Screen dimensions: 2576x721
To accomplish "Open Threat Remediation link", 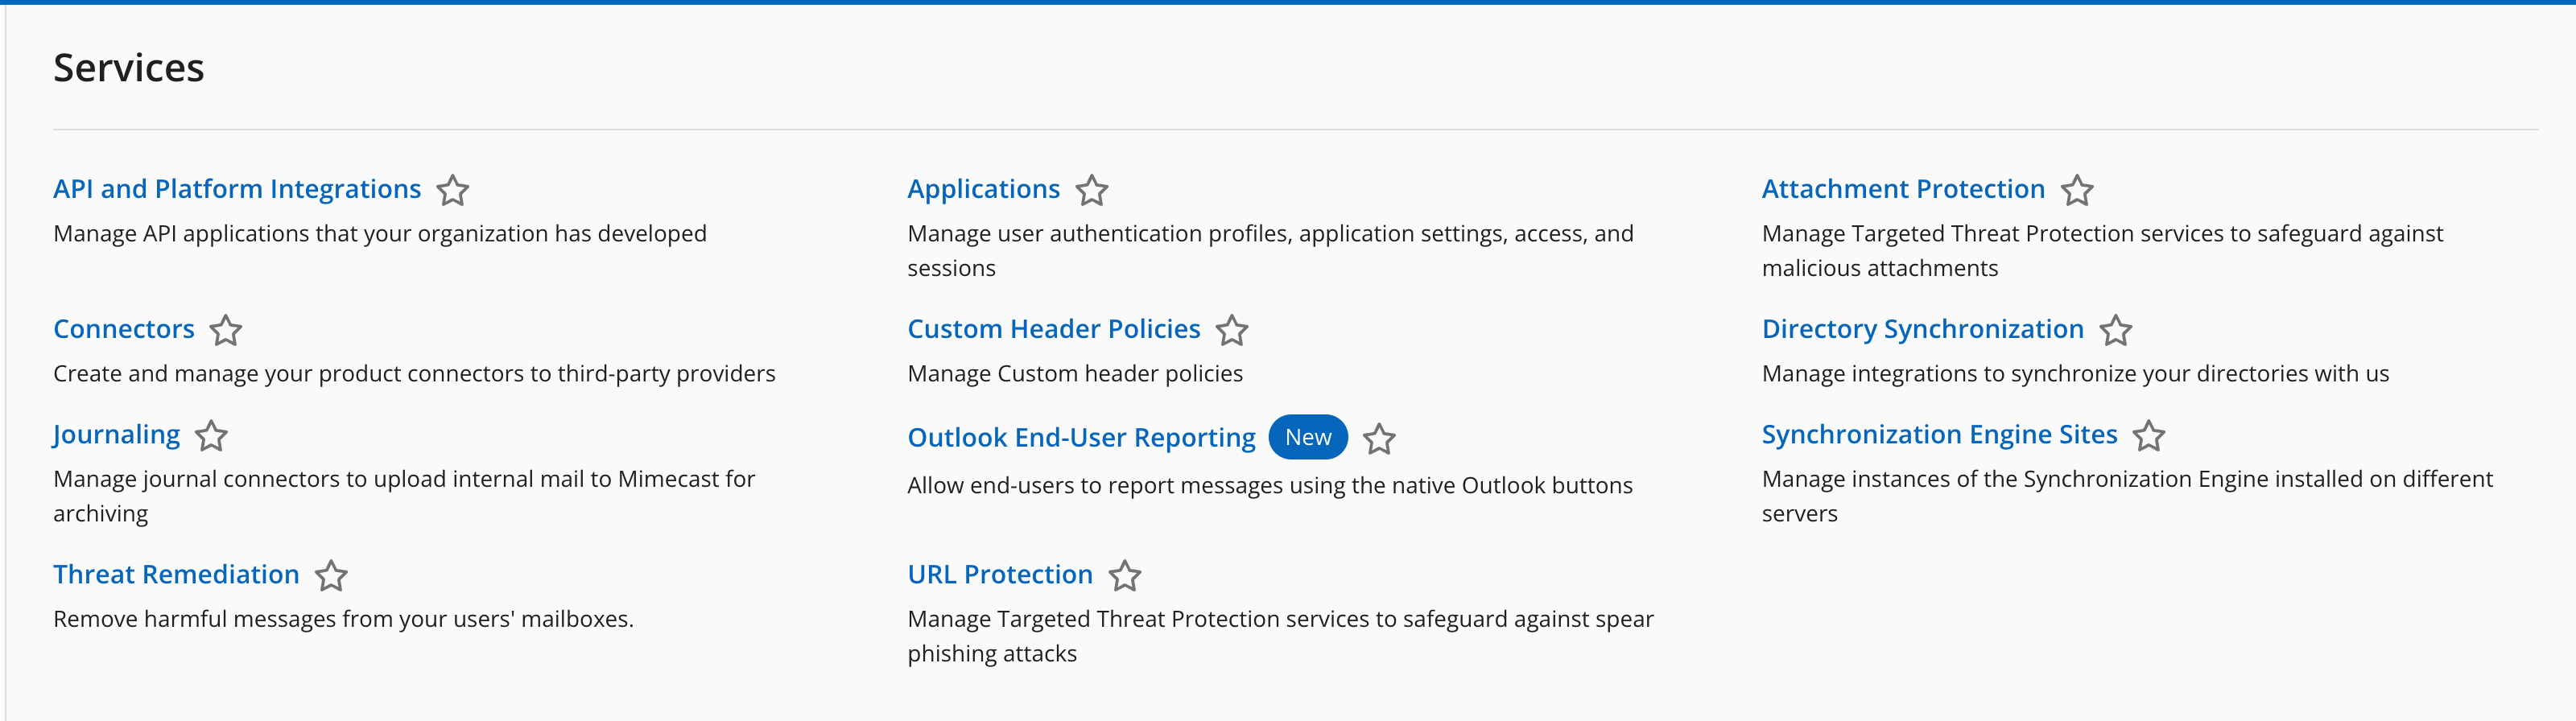I will tap(176, 574).
